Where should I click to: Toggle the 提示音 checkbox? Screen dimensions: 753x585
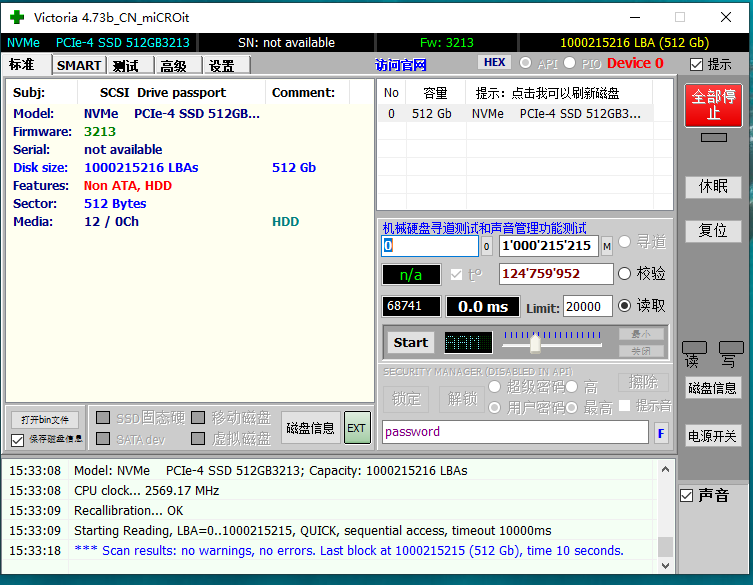(624, 406)
